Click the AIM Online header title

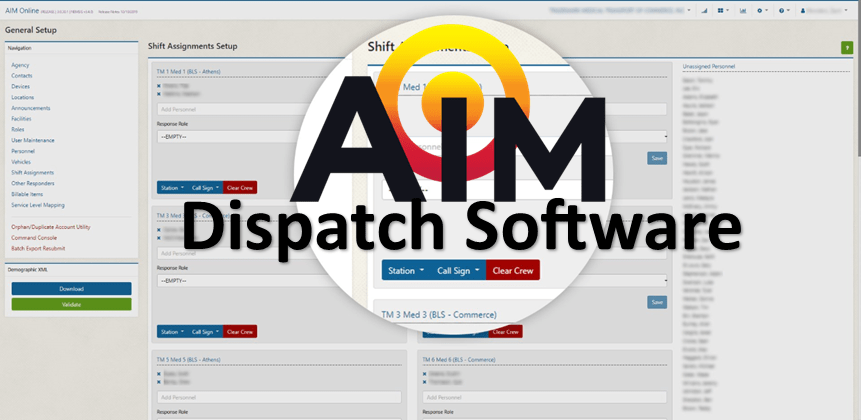(21, 11)
